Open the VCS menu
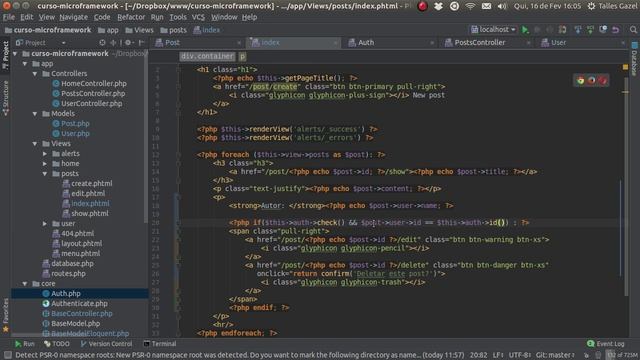Viewport: 640px width, 360px height. [198, 17]
